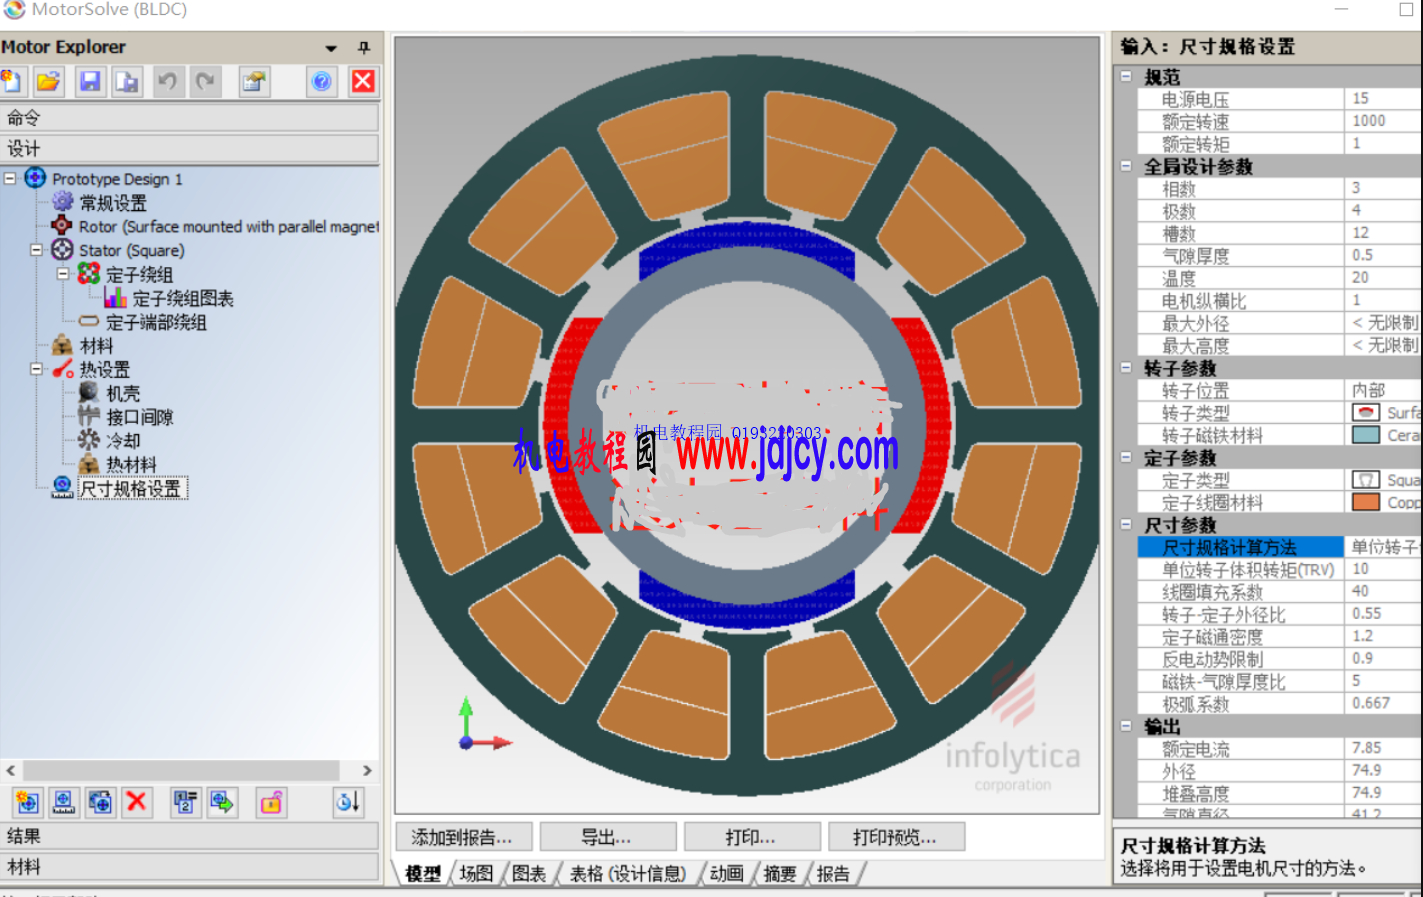Viewport: 1423px width, 897px height.
Task: Select the 热设置 node
Action: point(104,370)
